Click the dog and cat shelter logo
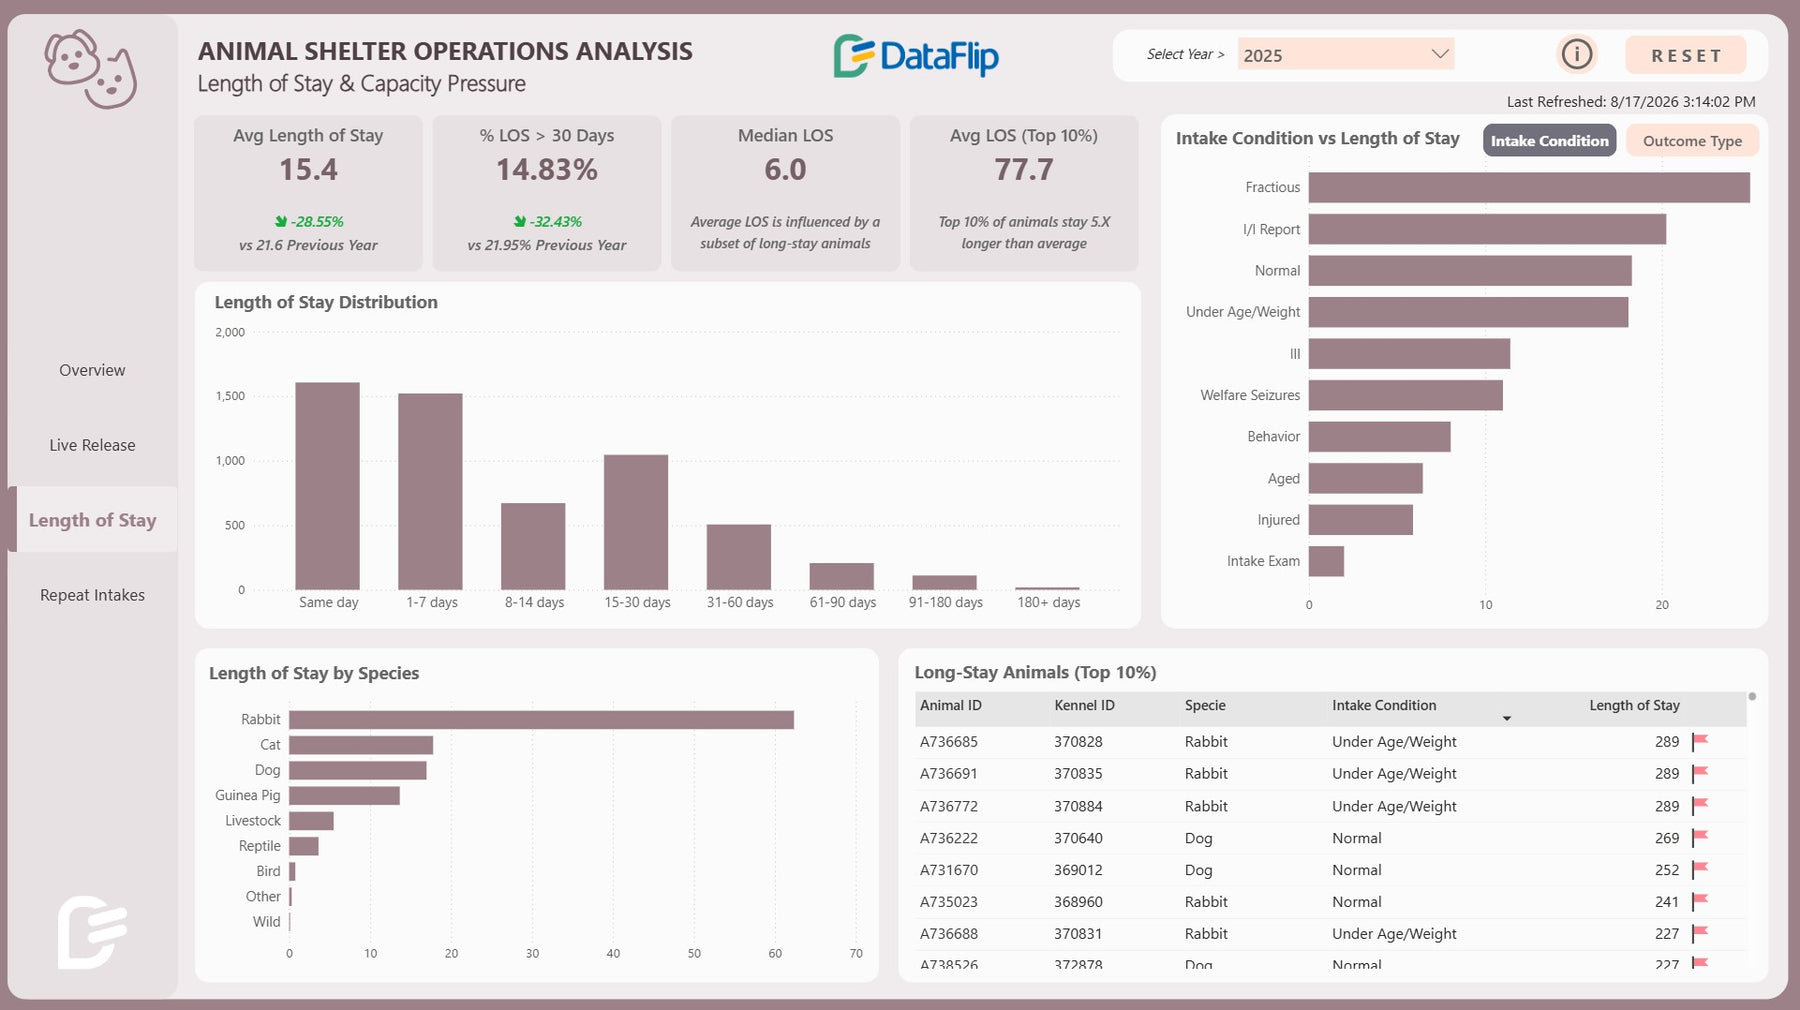This screenshot has height=1010, width=1800. pos(91,69)
